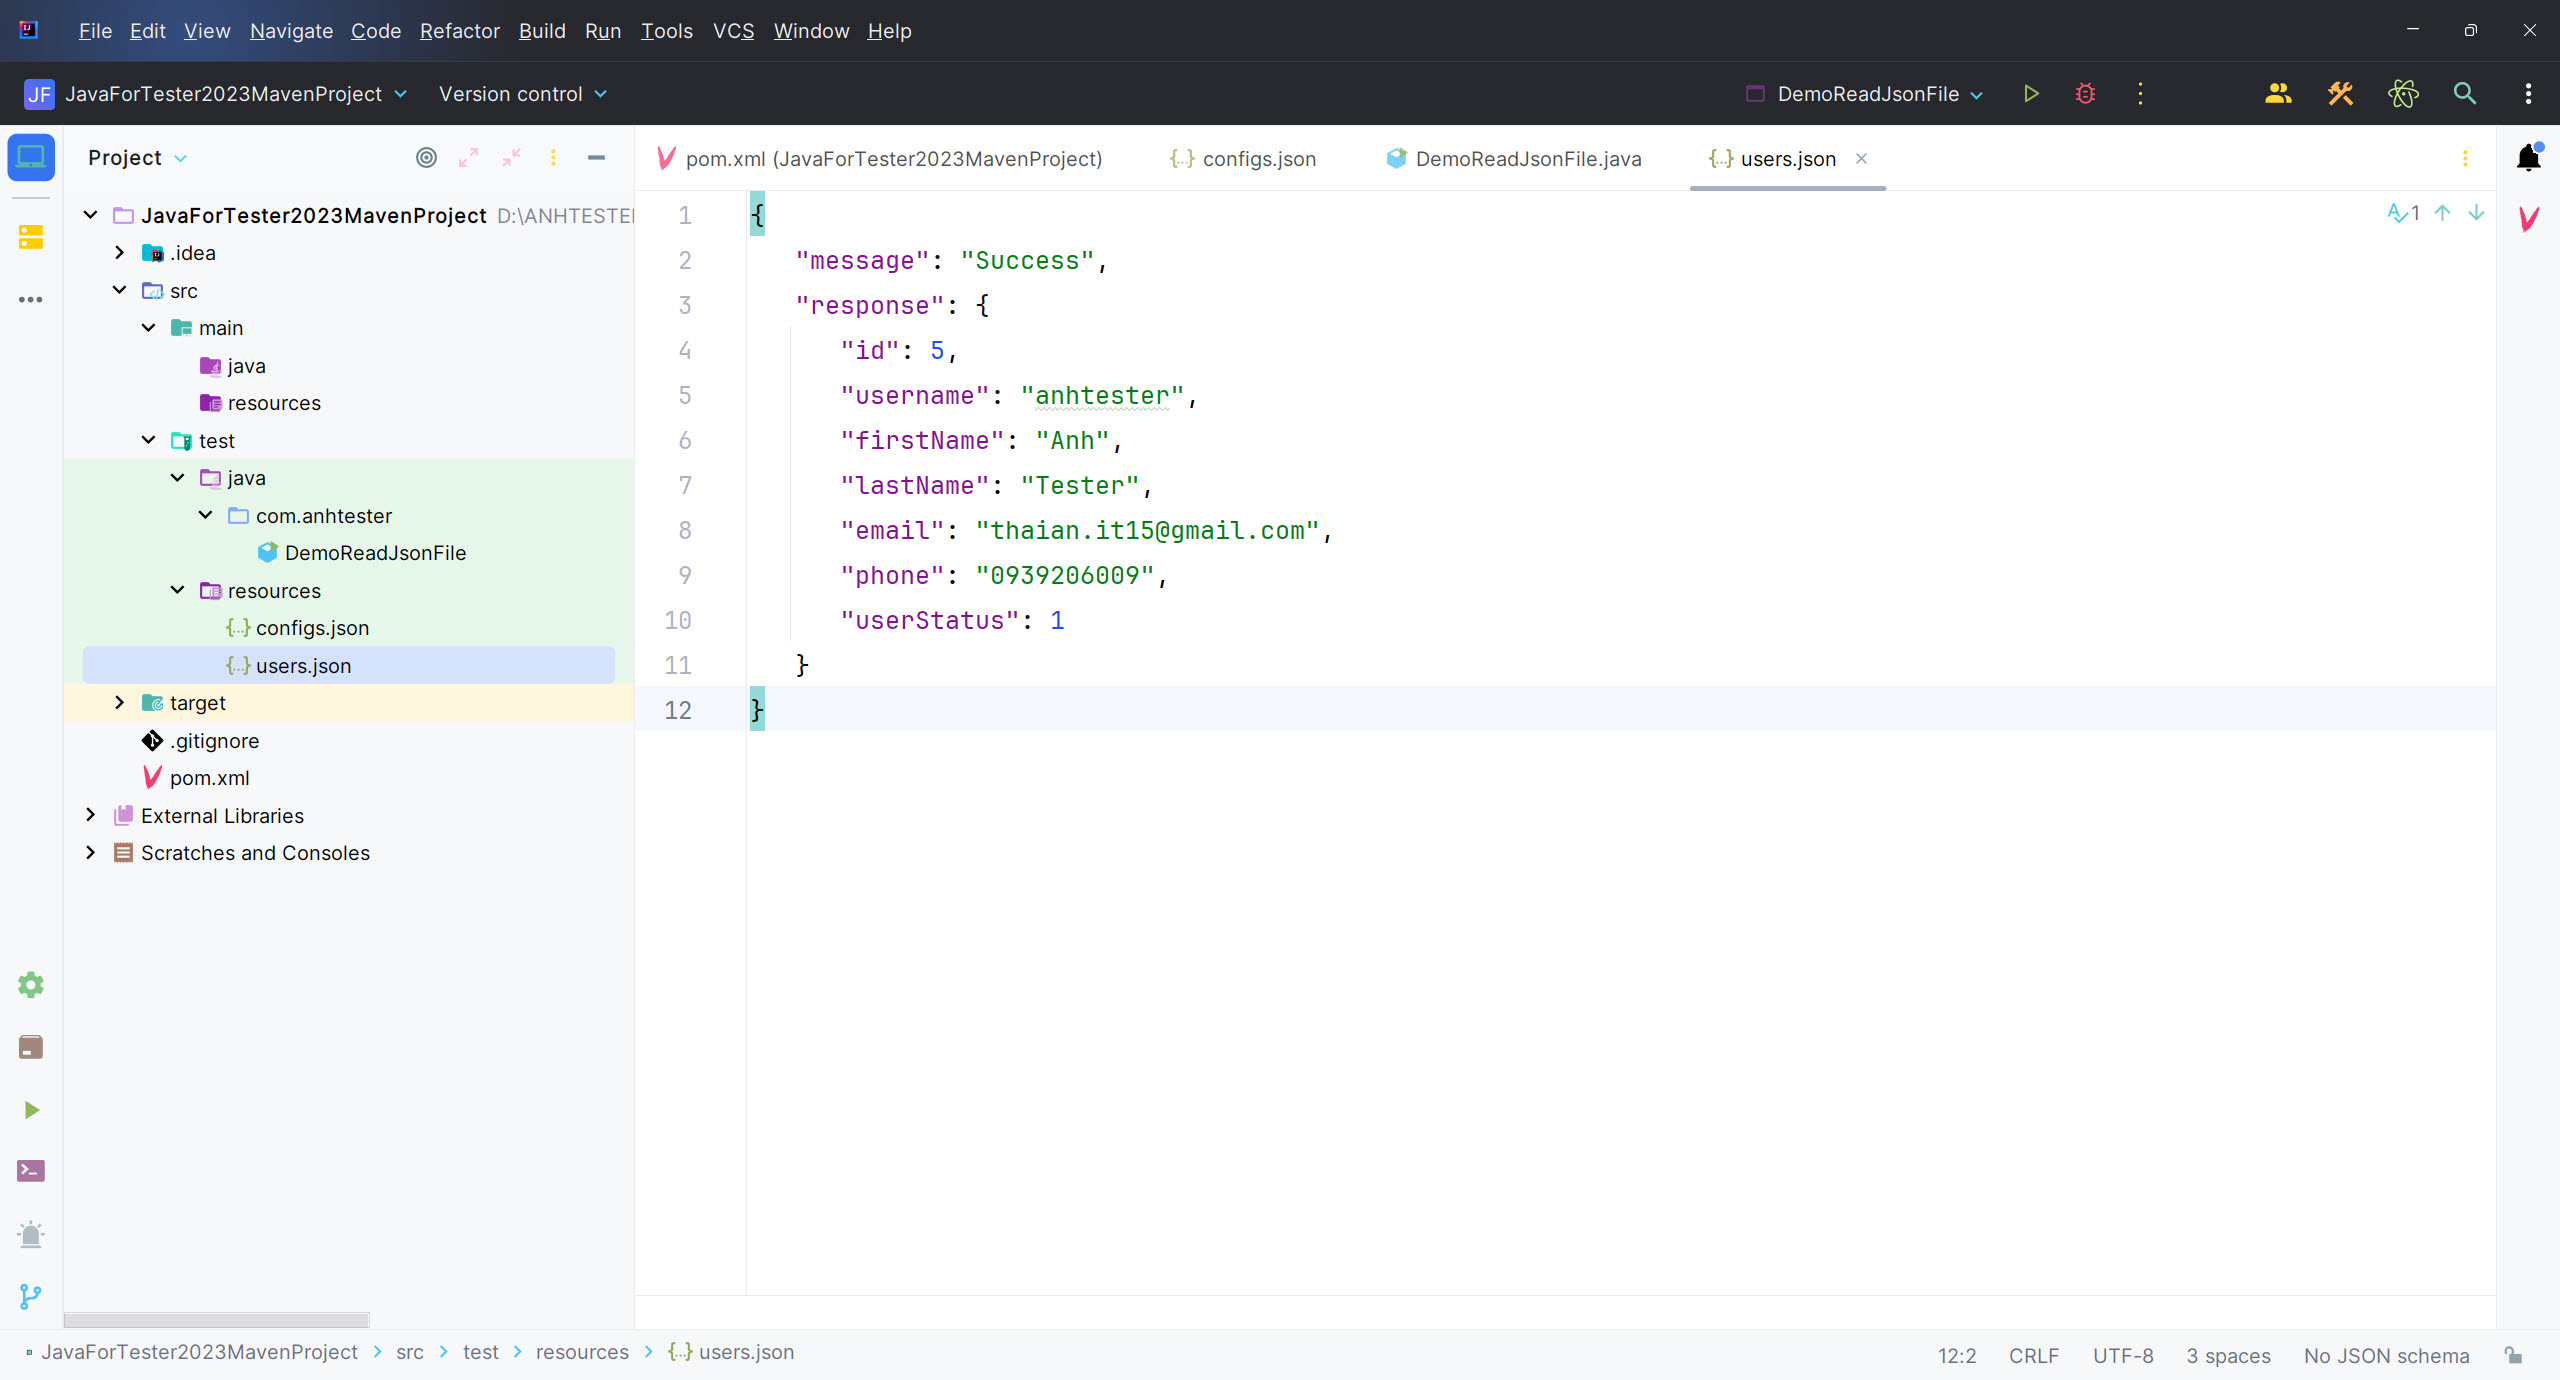
Task: Toggle read-only lock in status bar
Action: 2513,1355
